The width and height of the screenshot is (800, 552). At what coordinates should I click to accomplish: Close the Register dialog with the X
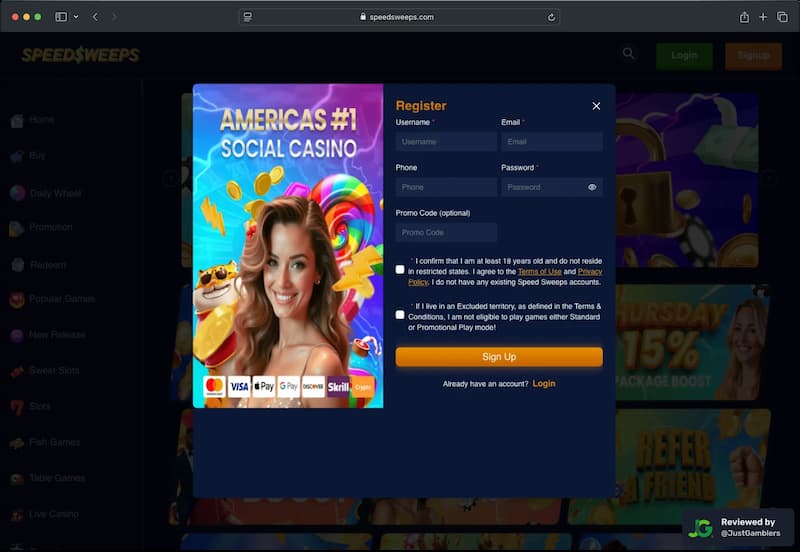point(596,106)
